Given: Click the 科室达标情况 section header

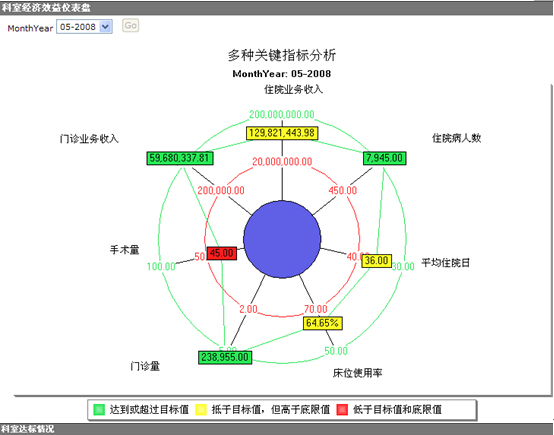Looking at the screenshot, I should point(277,429).
